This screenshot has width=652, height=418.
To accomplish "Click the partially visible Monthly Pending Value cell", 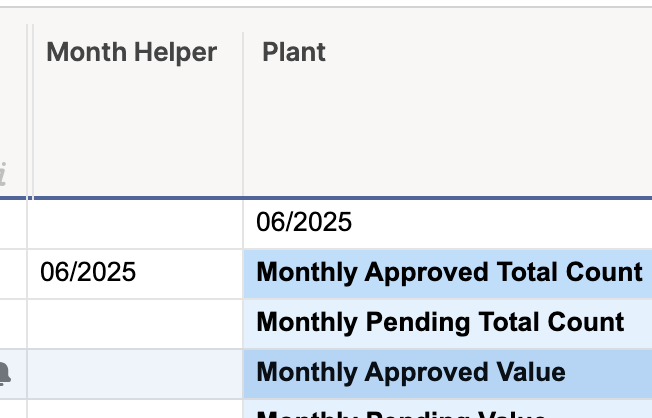I will tap(448, 409).
